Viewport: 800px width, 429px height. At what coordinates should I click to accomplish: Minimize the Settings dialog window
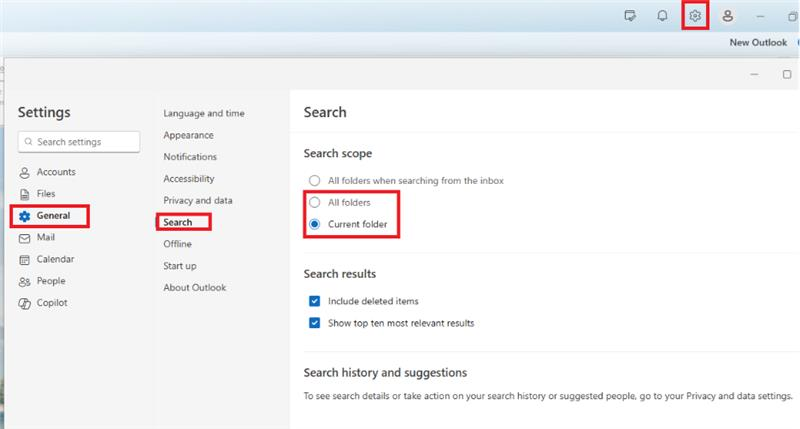click(x=755, y=74)
